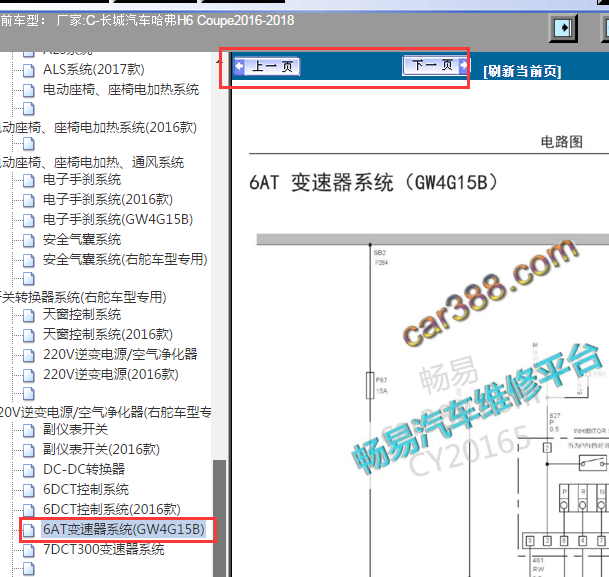Screen dimensions: 609x577
Task: Select 开关转换器系统(右舵车型专用) entry
Action: point(83,297)
